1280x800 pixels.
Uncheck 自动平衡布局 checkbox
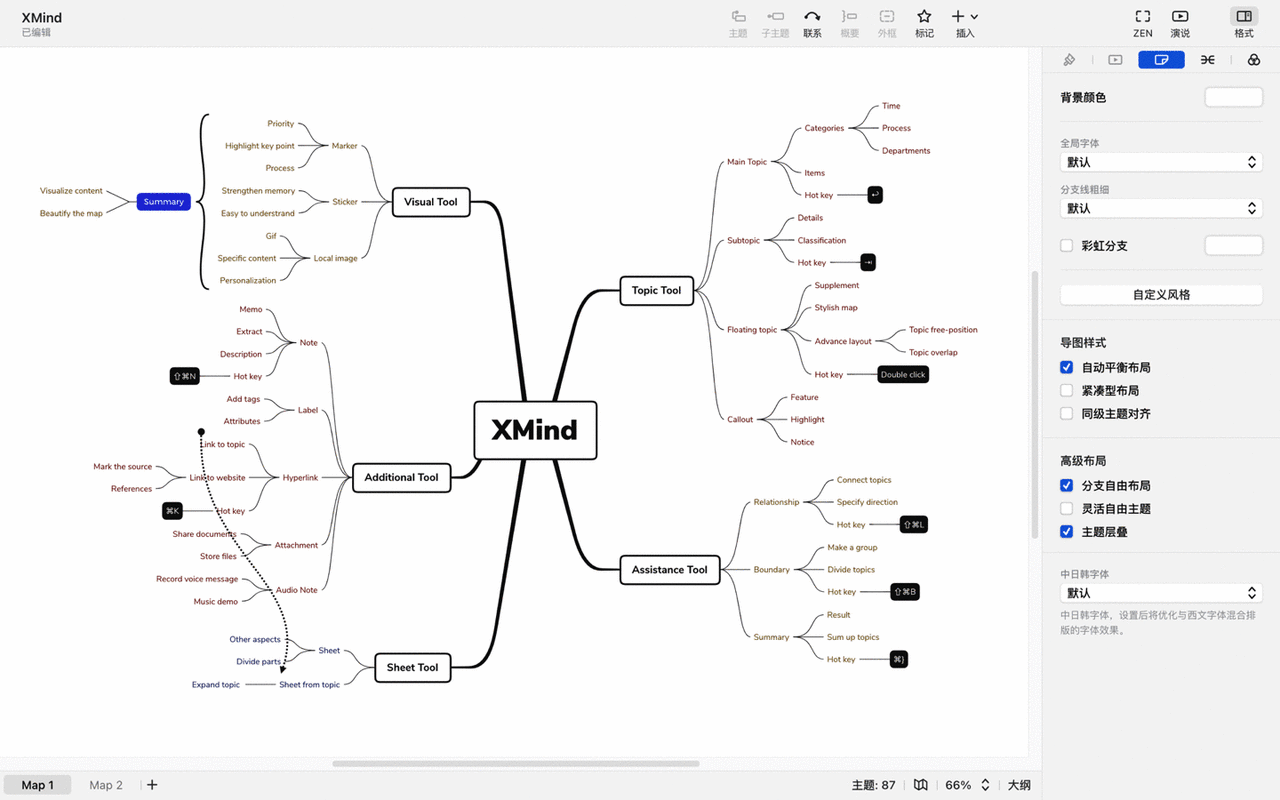tap(1067, 368)
